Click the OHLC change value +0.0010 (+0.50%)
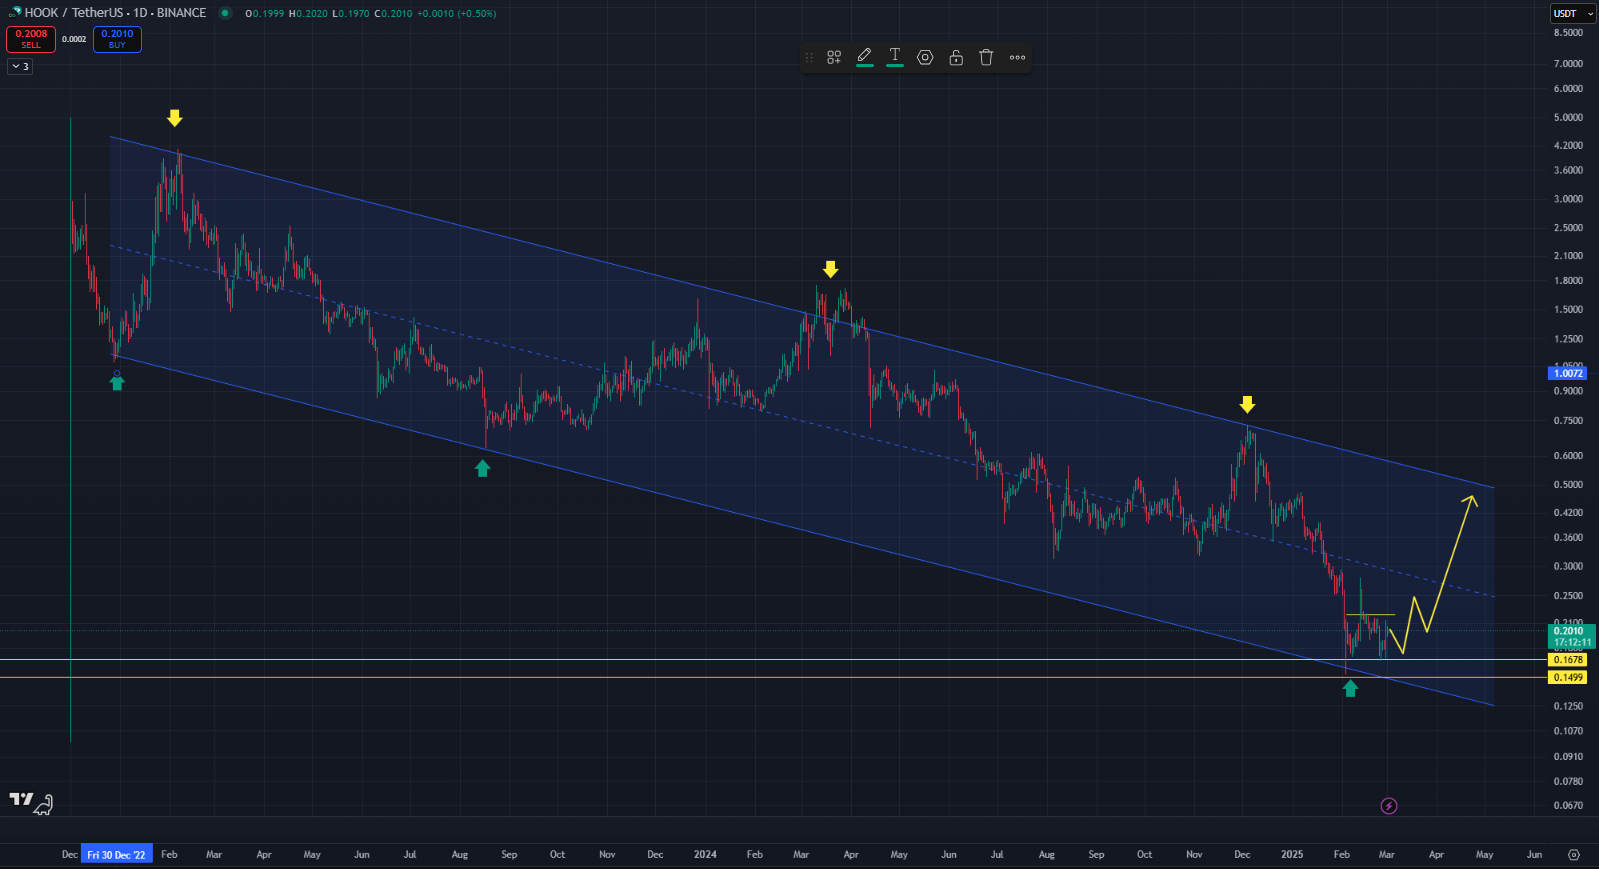This screenshot has height=869, width=1599. [456, 14]
